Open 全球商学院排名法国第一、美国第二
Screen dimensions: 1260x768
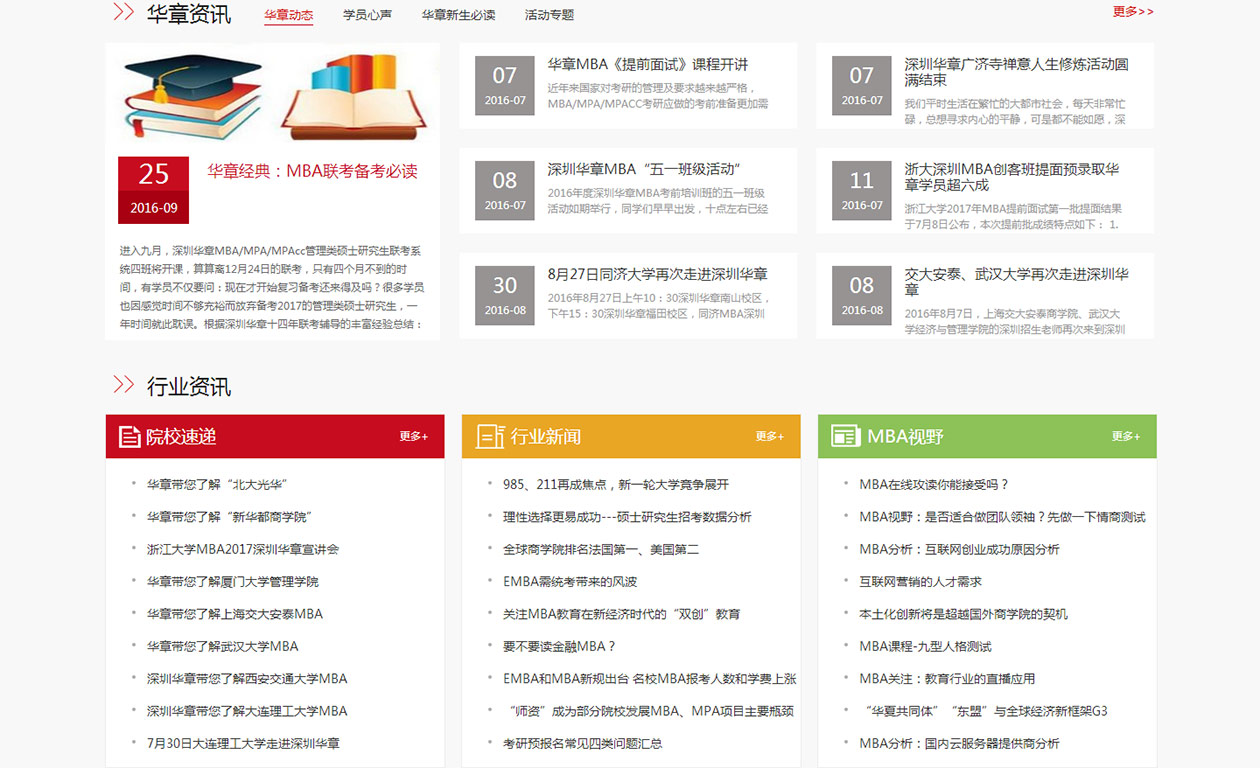(601, 549)
